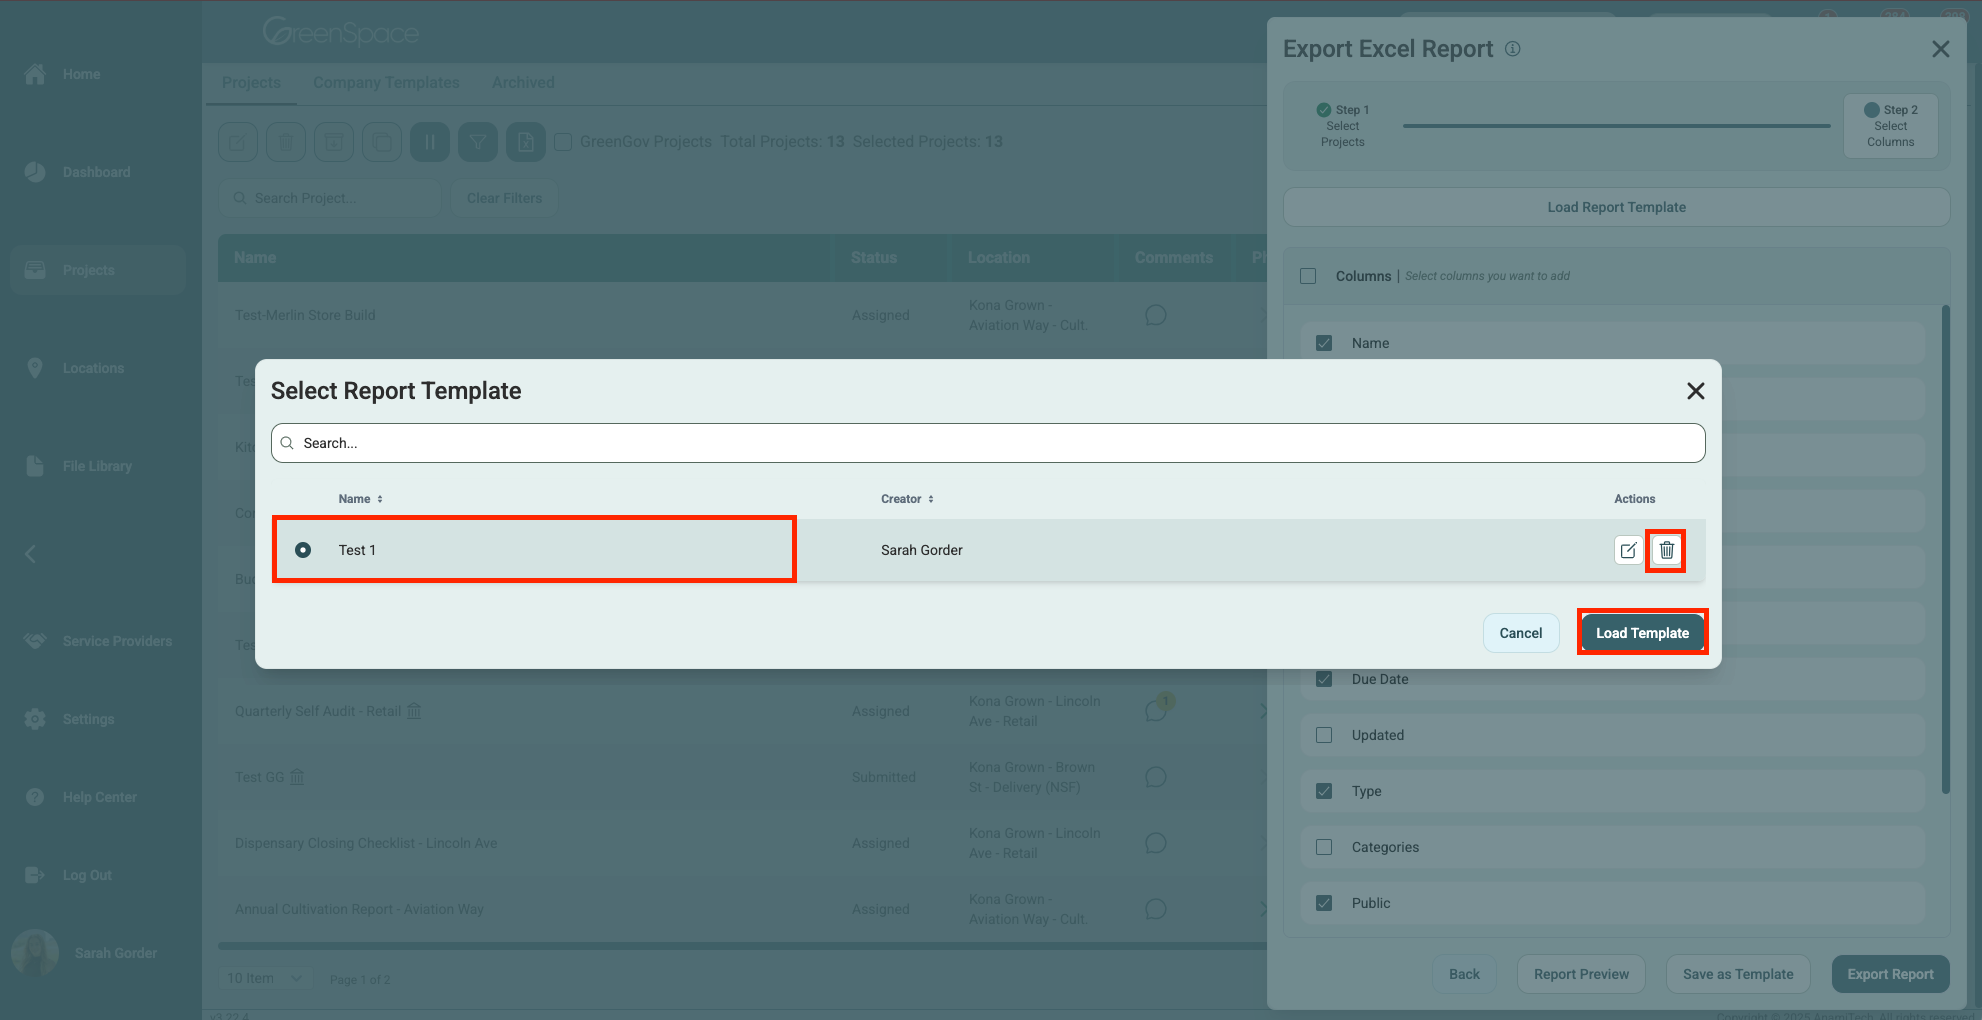Switch to the Projects tab

(251, 83)
